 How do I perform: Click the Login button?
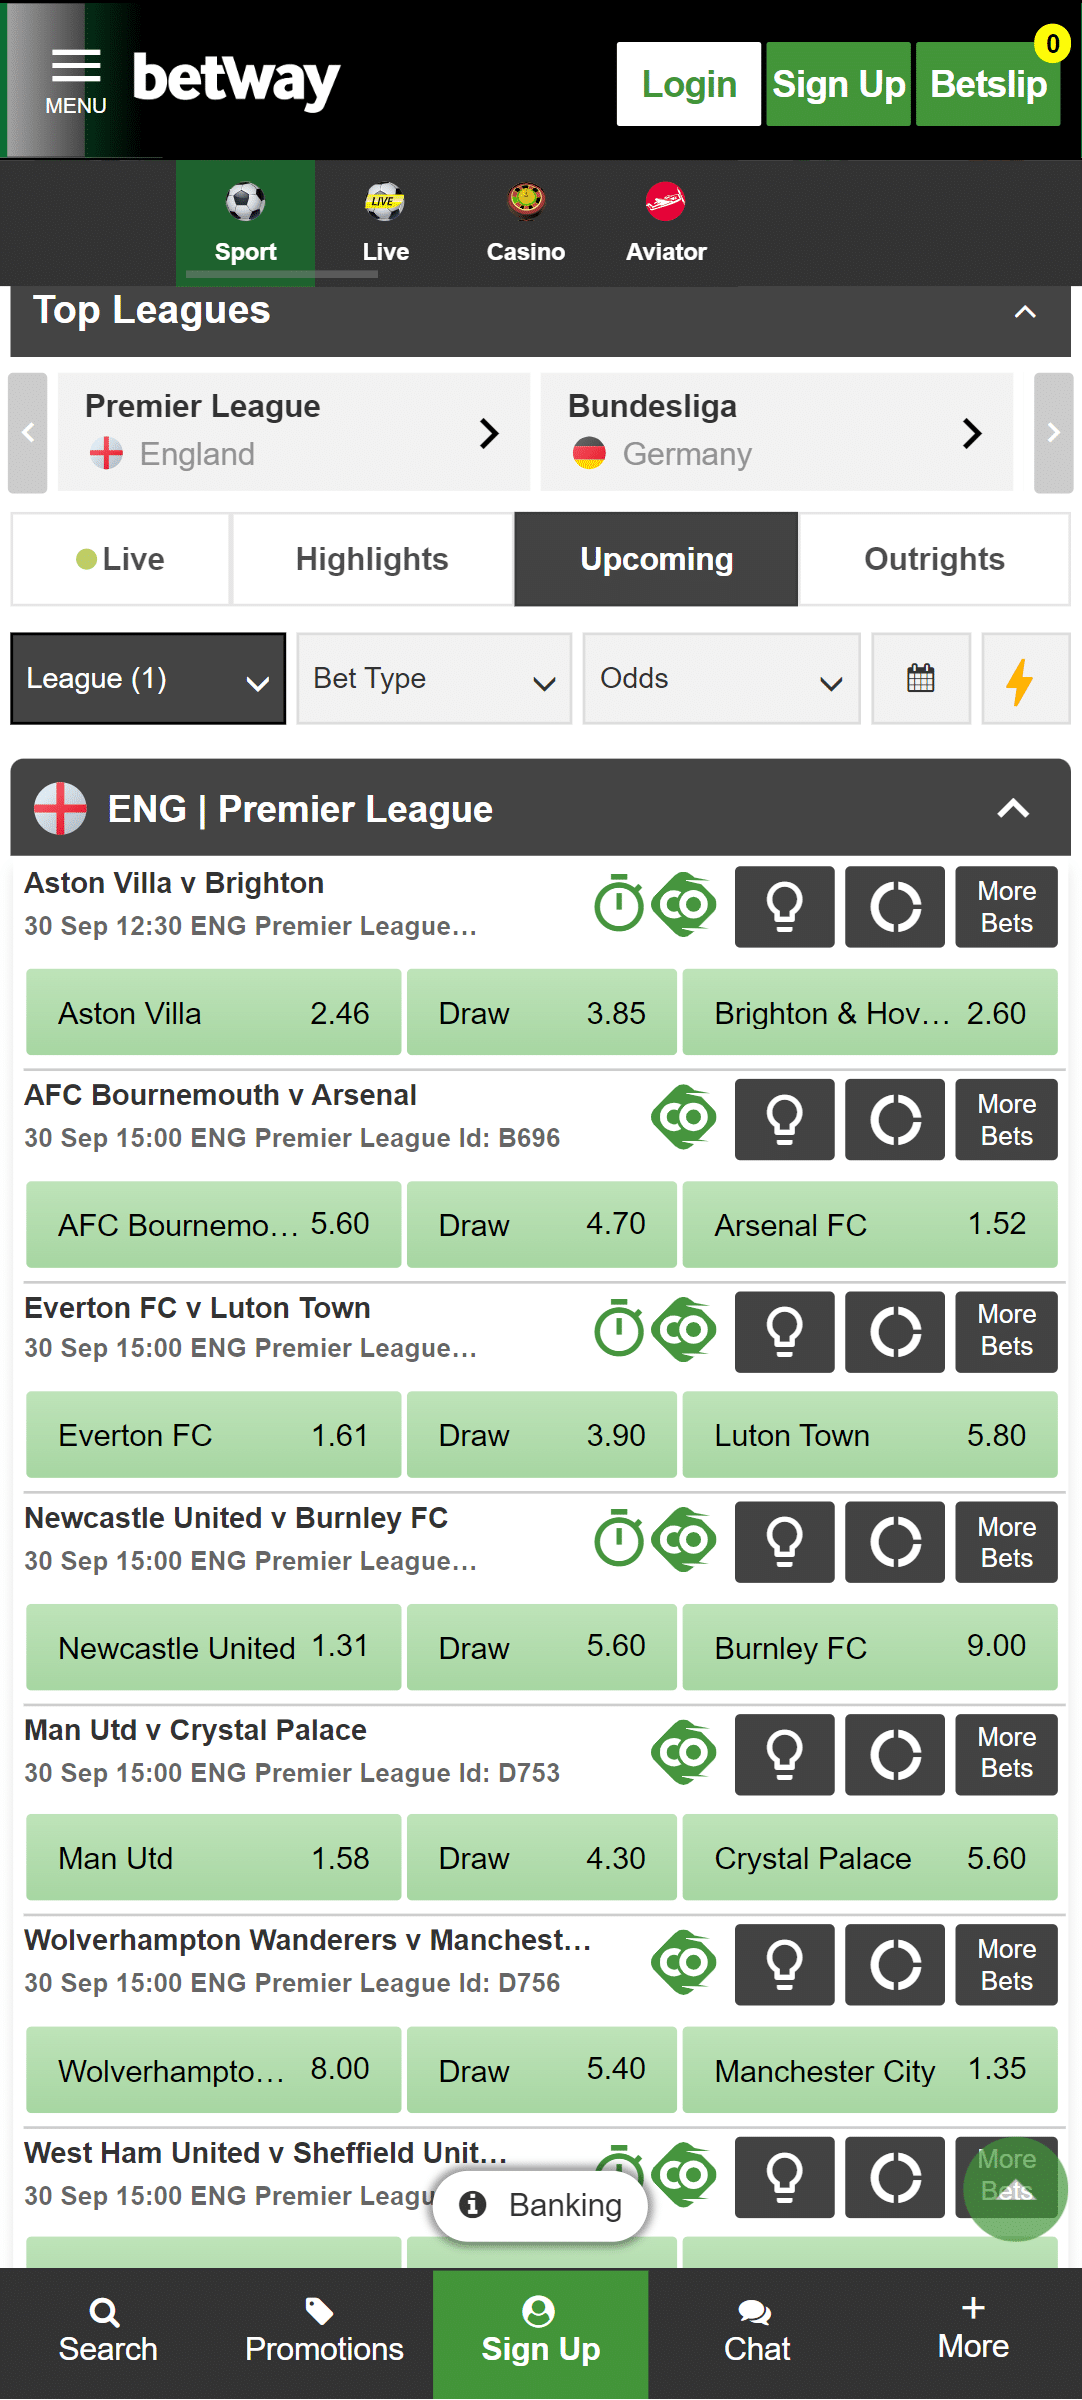[x=688, y=84]
